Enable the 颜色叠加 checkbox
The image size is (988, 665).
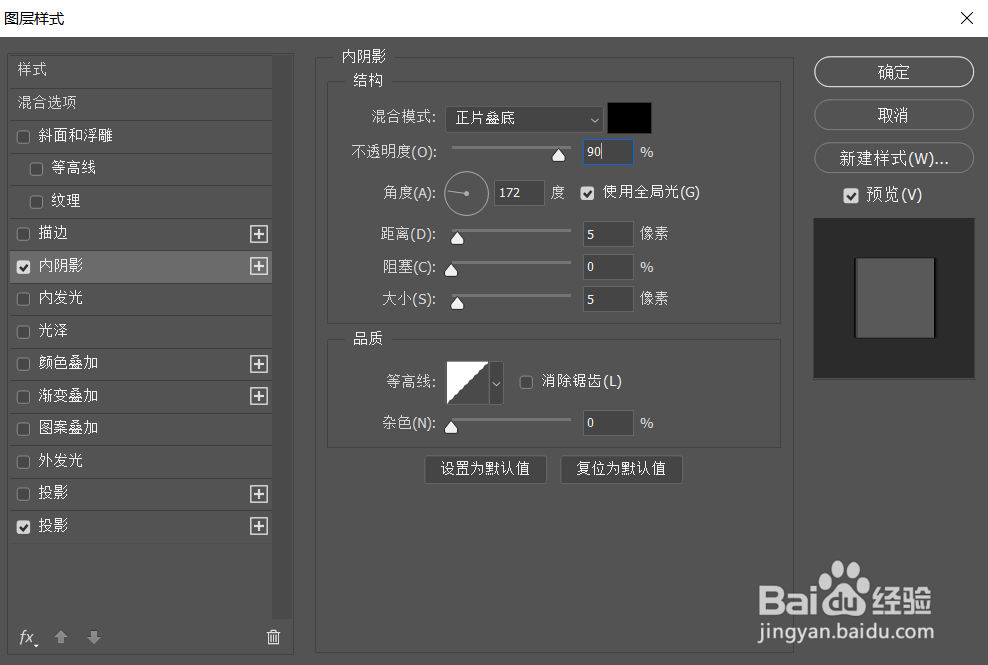(x=23, y=364)
